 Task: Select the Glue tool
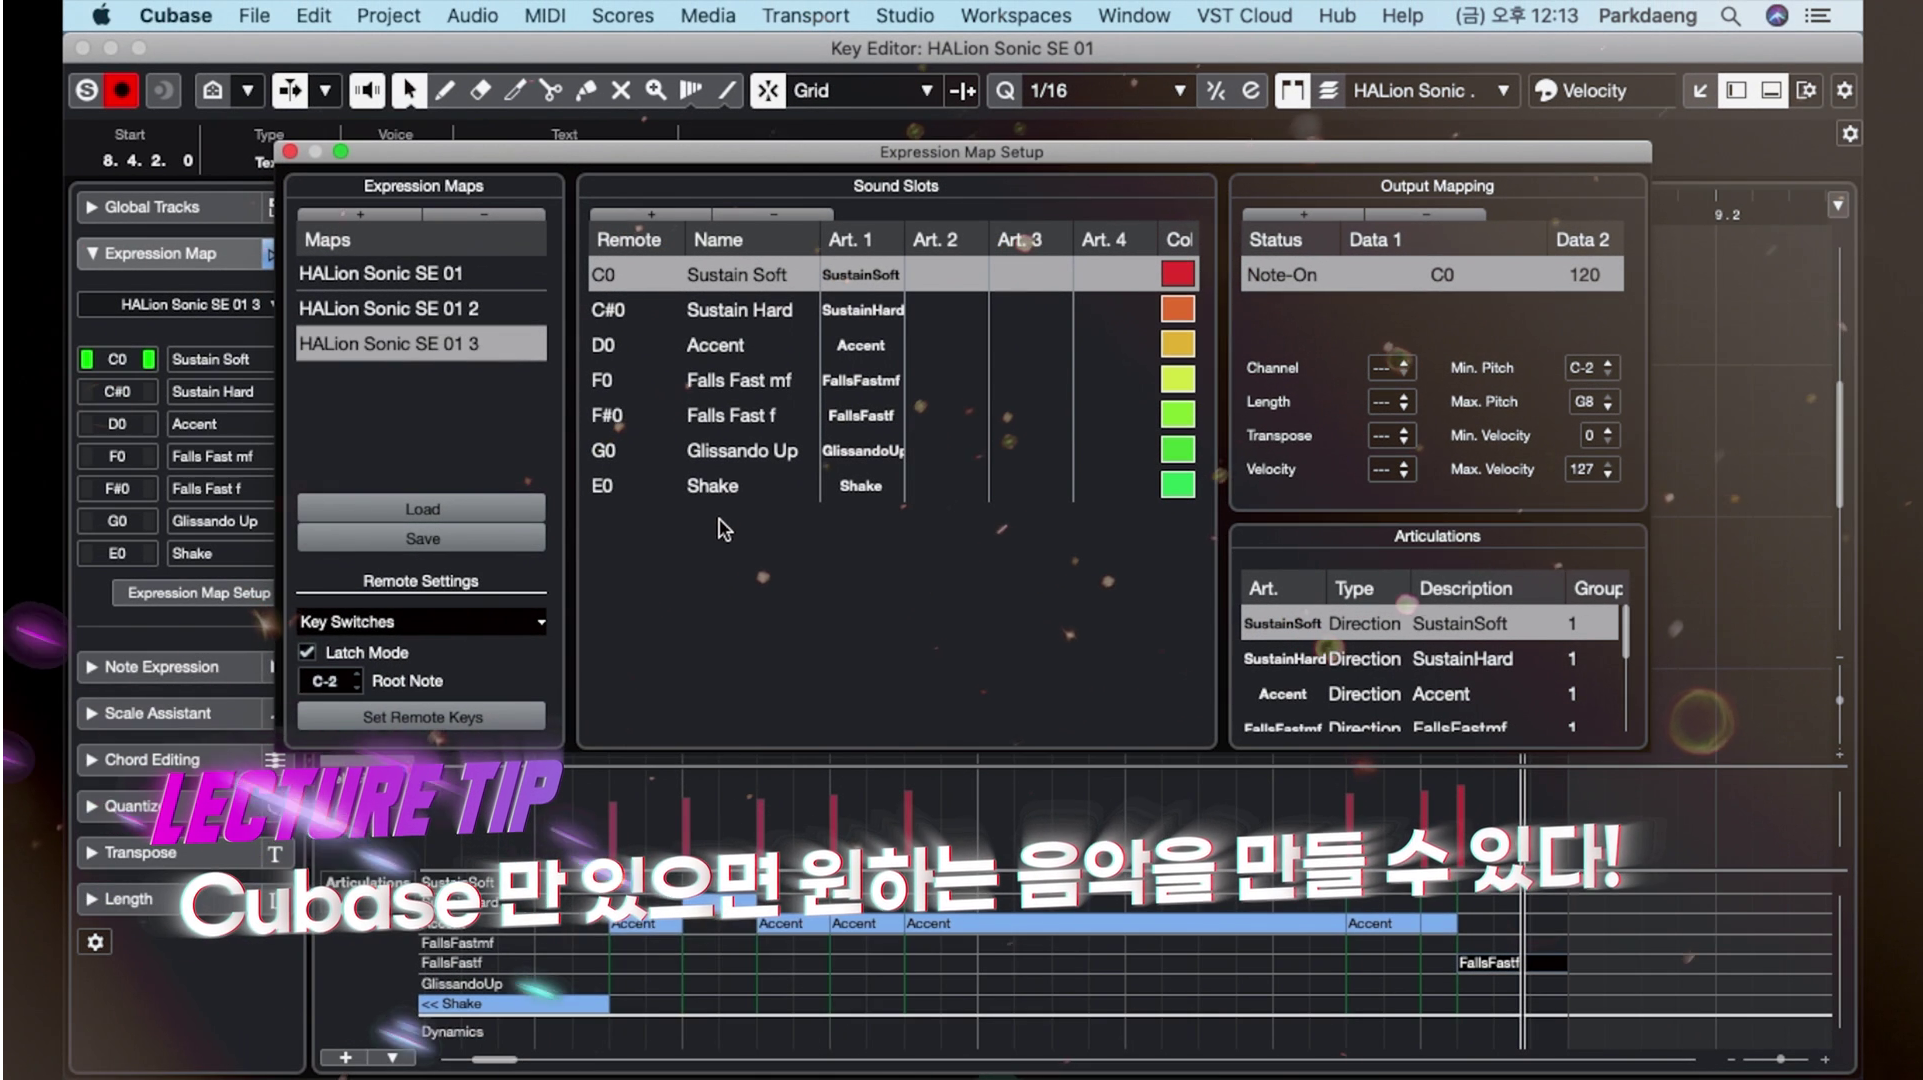click(586, 91)
